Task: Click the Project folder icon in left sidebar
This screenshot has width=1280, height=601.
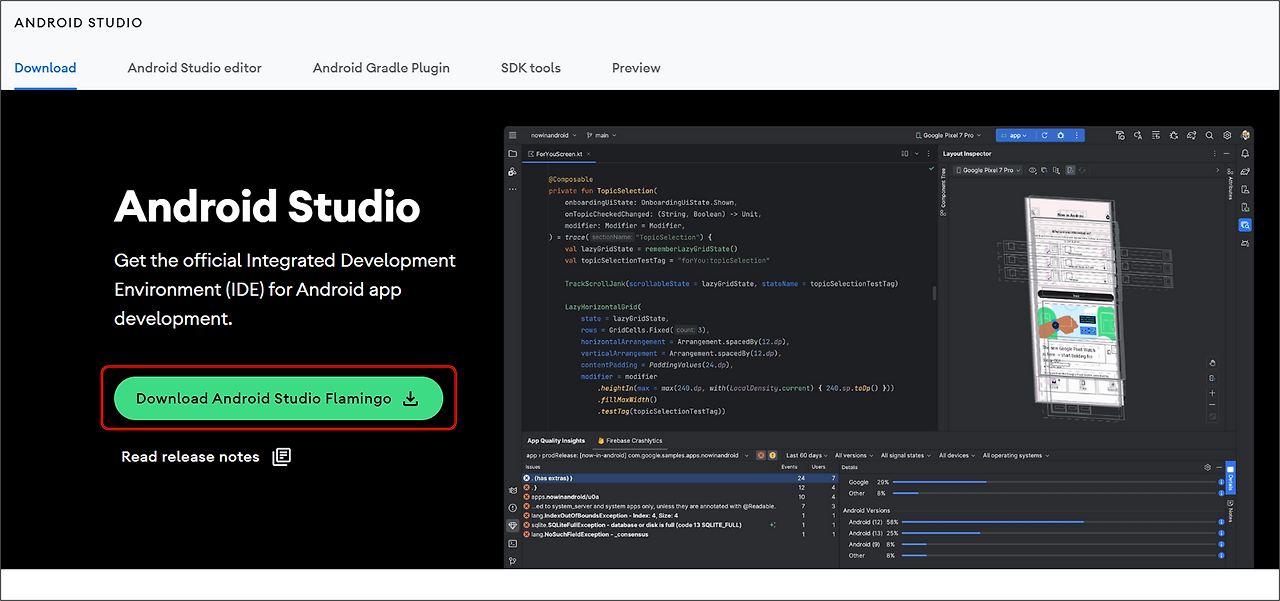Action: click(513, 153)
